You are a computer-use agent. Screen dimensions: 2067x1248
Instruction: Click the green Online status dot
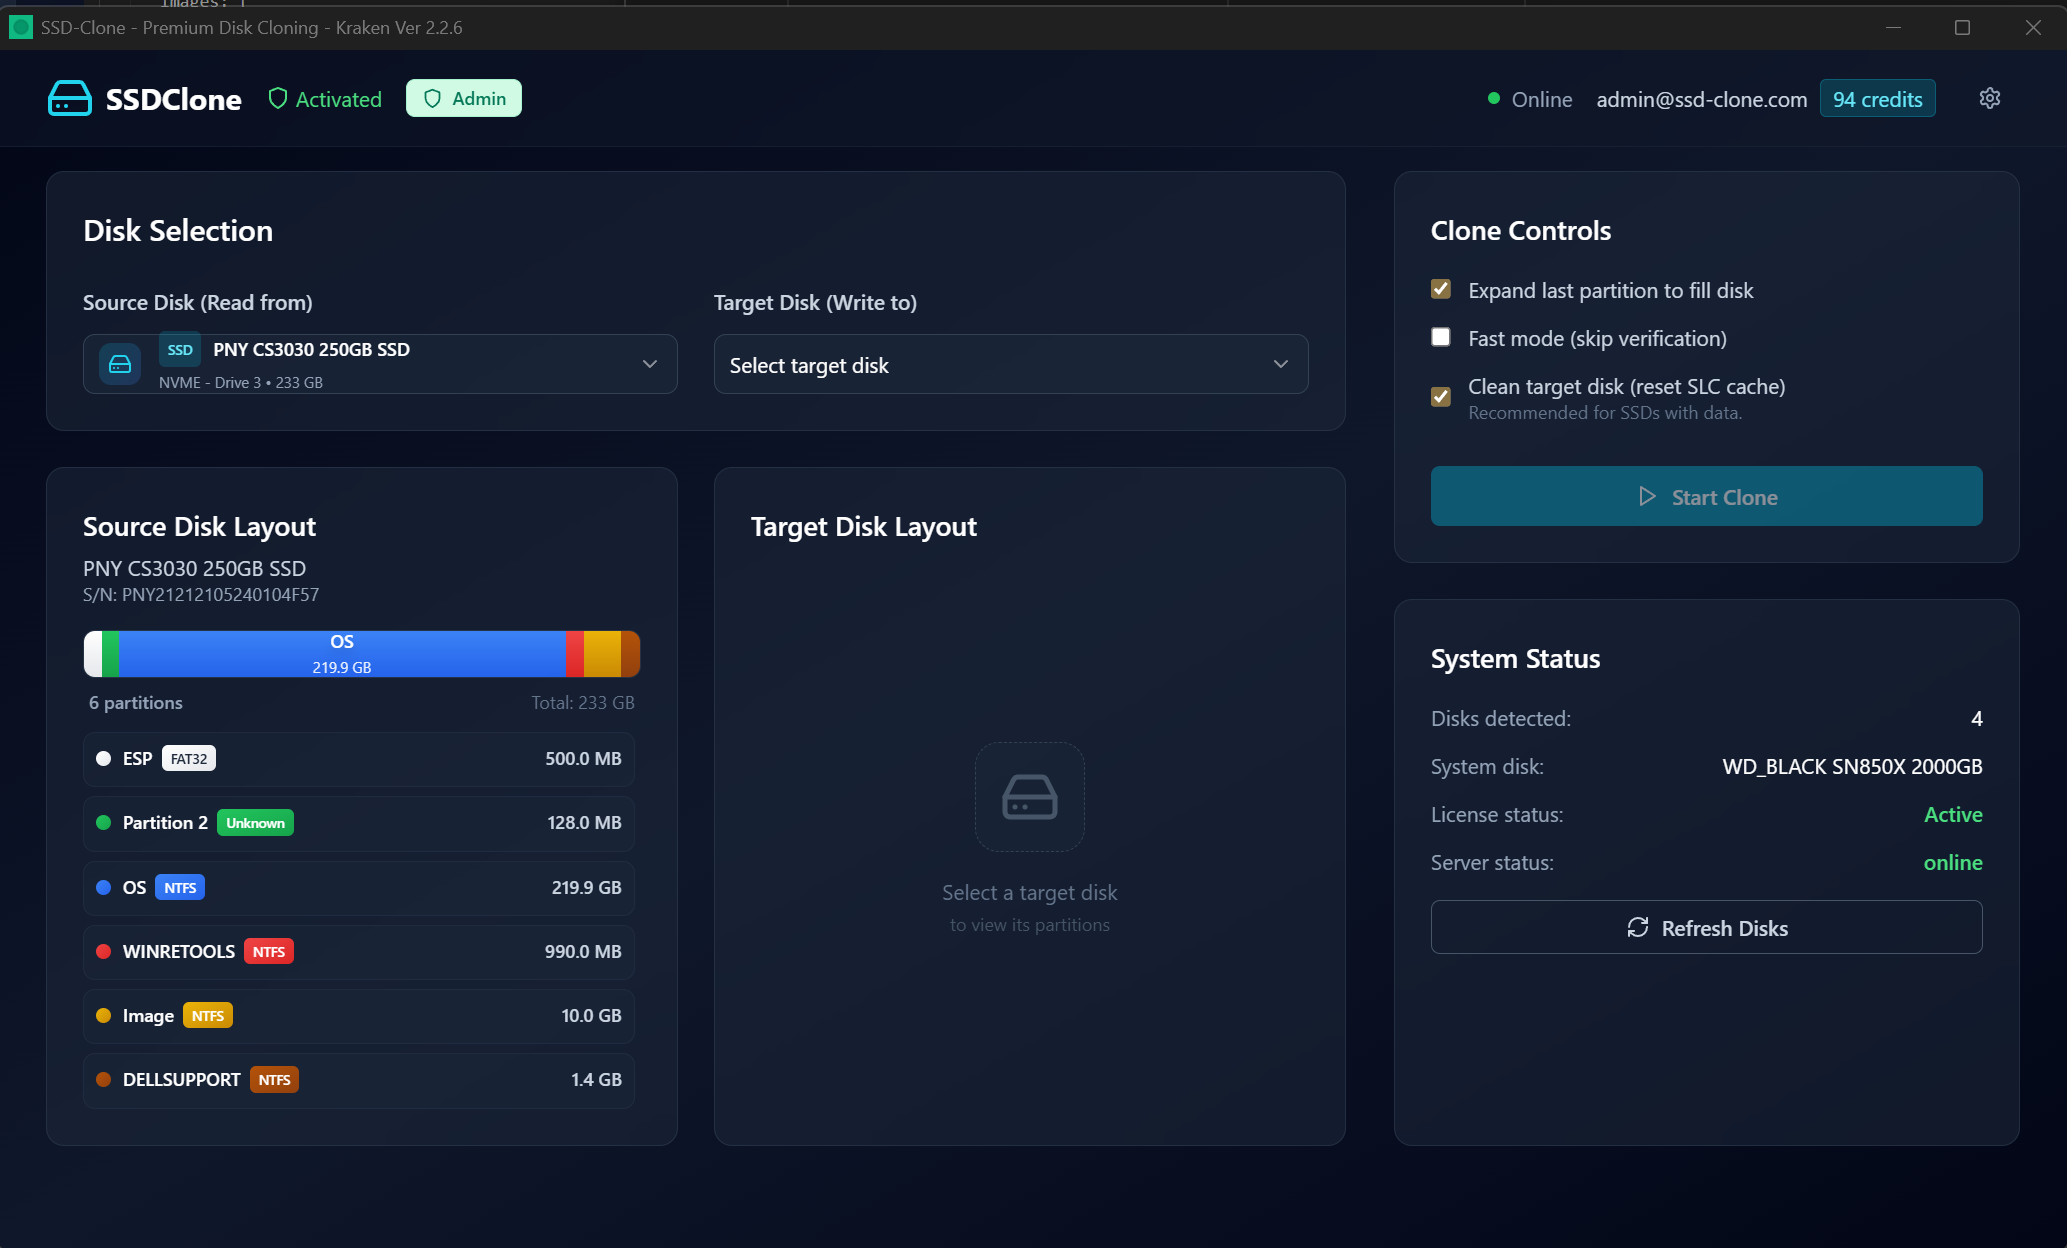tap(1493, 98)
